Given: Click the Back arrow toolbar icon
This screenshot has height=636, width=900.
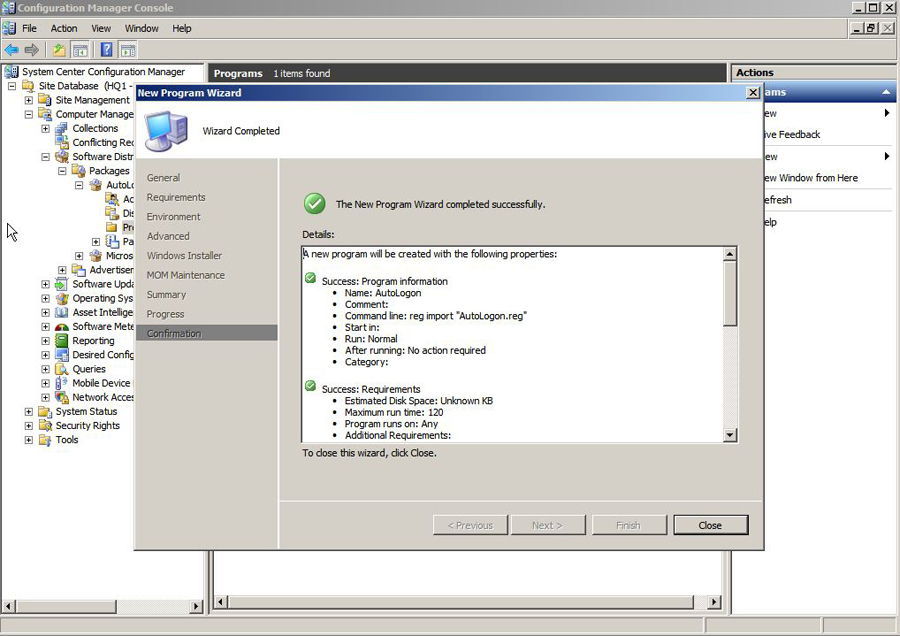Looking at the screenshot, I should [x=11, y=50].
